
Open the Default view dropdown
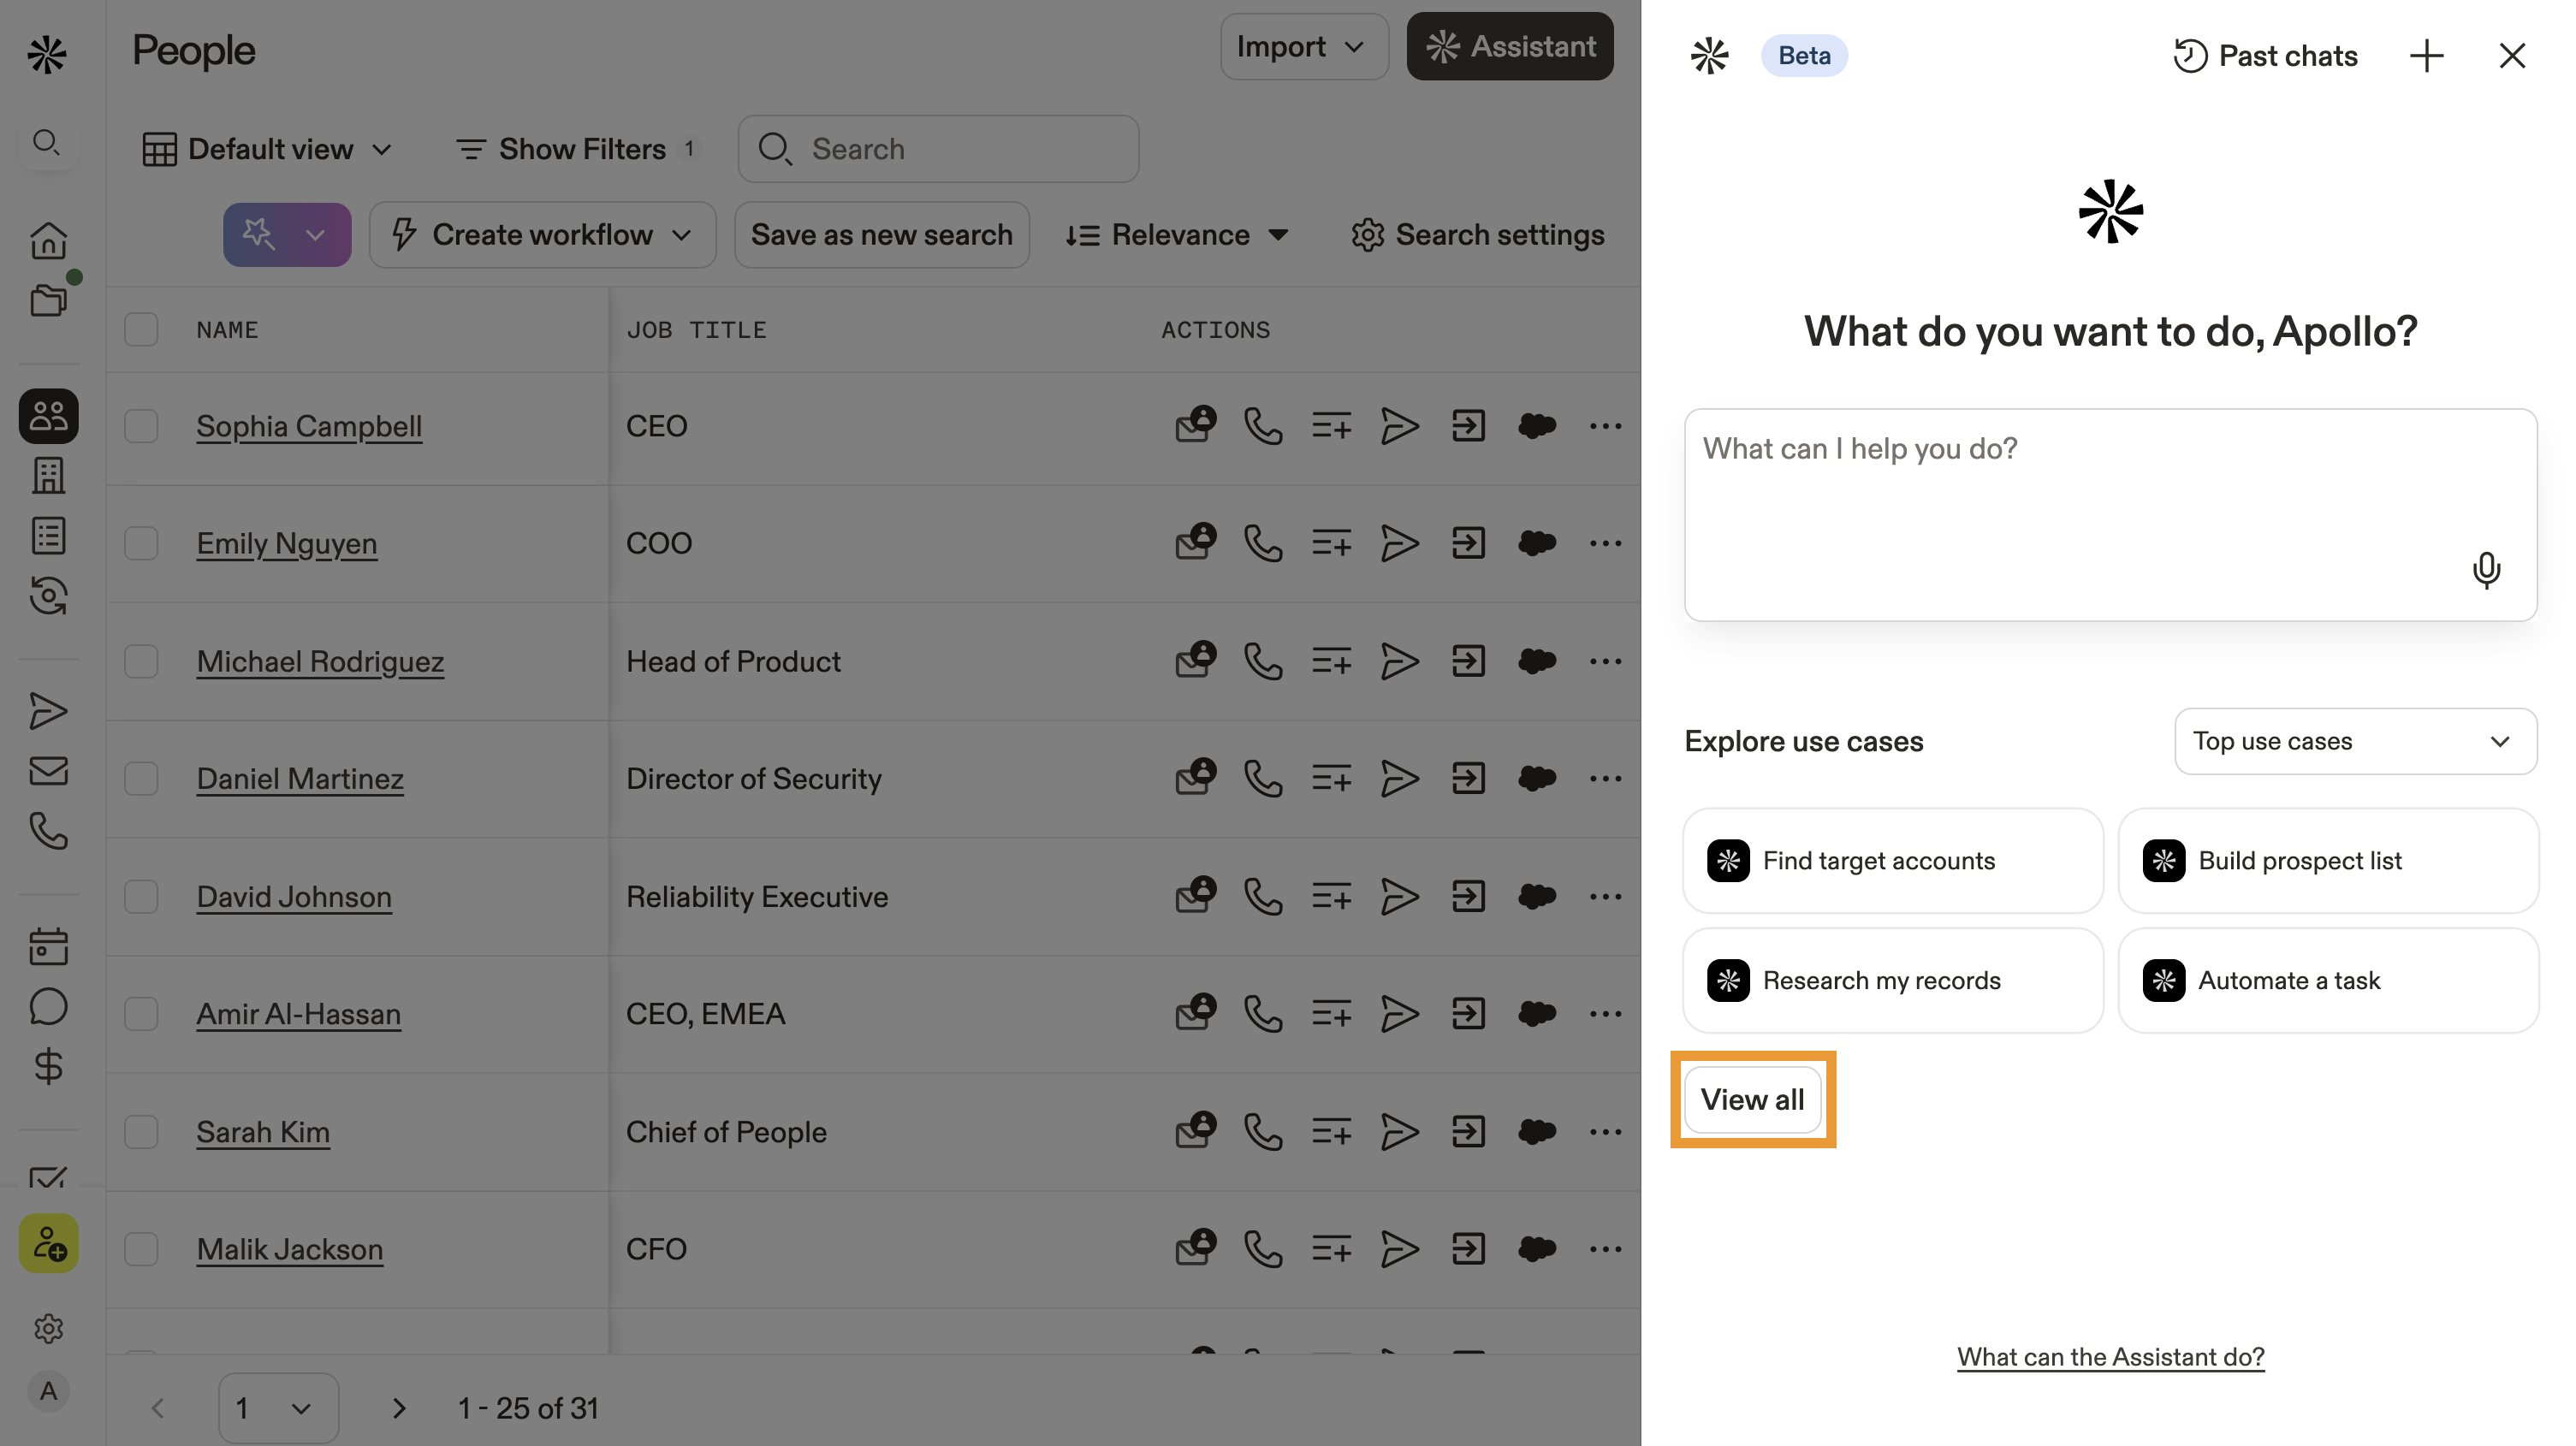[x=267, y=149]
